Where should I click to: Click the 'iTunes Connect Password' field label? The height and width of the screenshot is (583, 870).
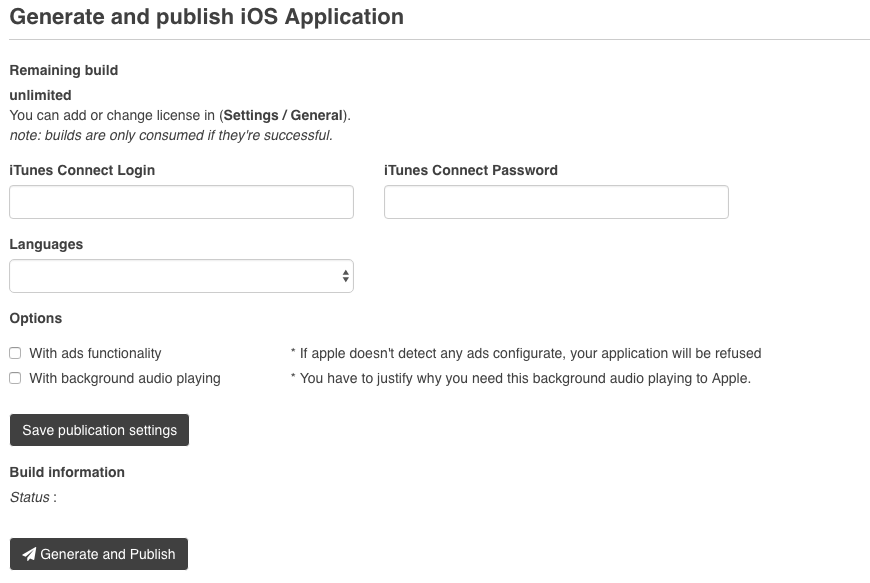(x=471, y=170)
